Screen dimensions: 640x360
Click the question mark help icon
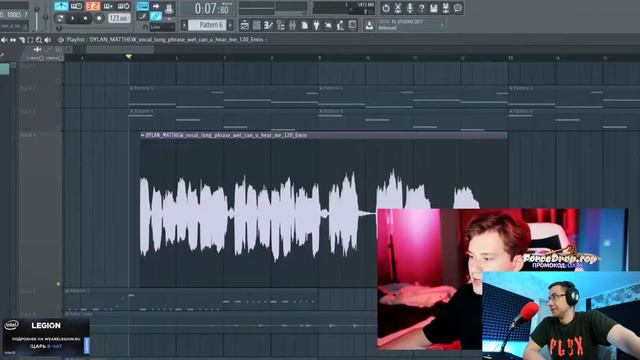click(422, 8)
